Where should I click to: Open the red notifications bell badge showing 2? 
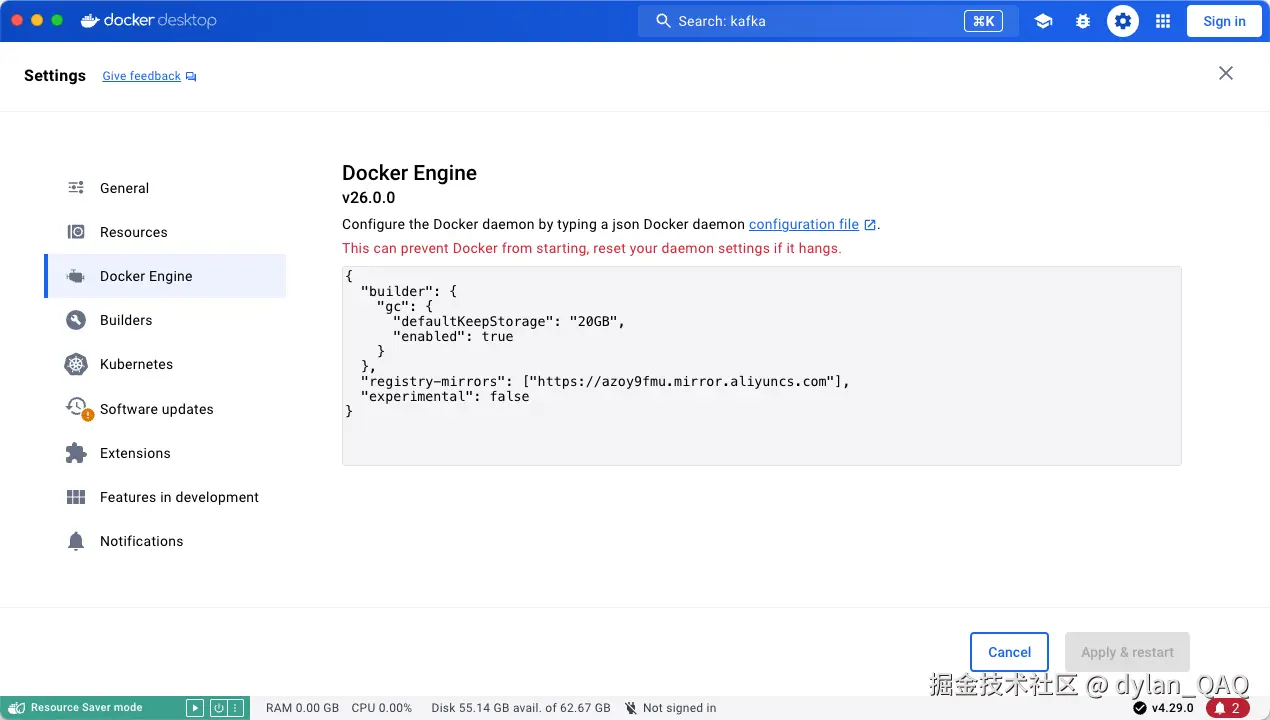coord(1227,708)
